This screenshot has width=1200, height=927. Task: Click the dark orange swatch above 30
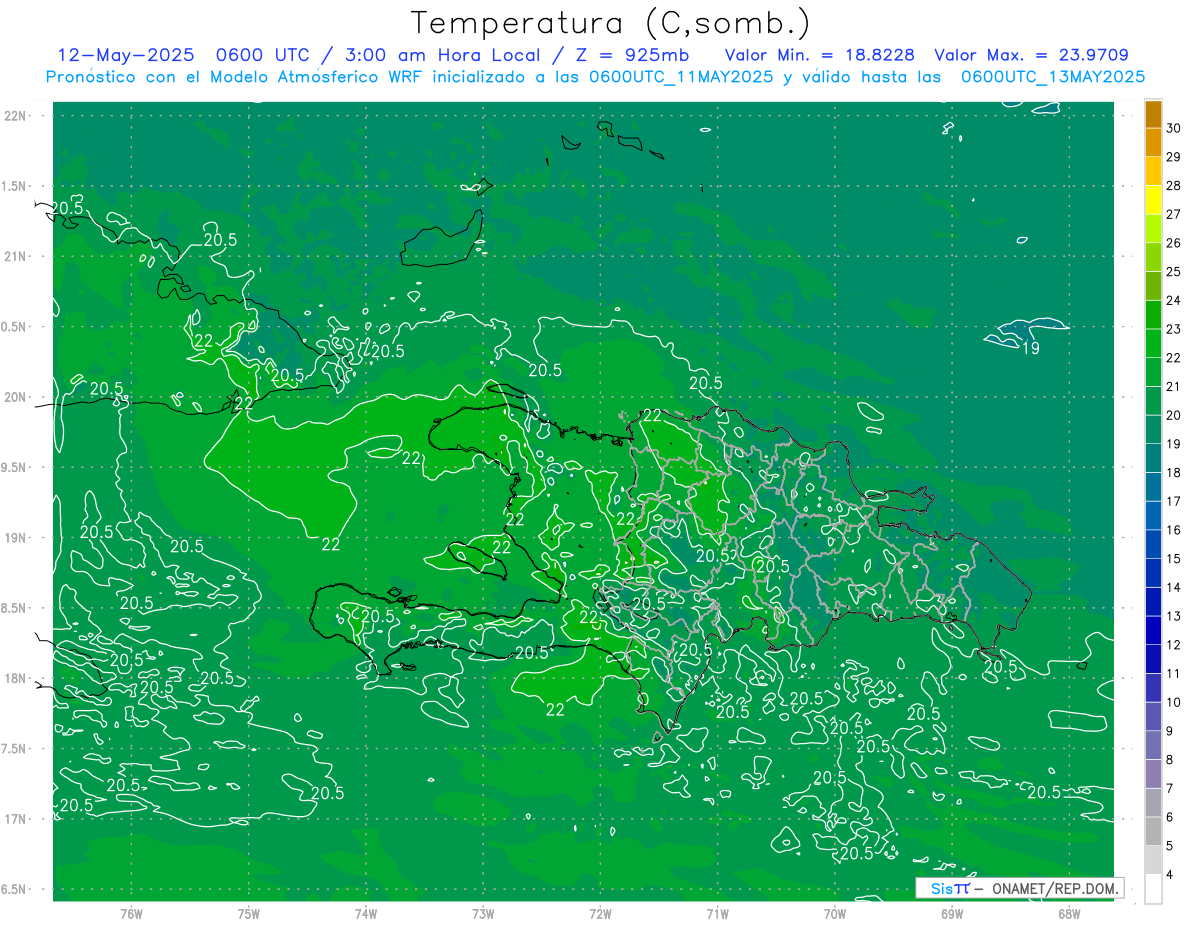pos(1153,114)
